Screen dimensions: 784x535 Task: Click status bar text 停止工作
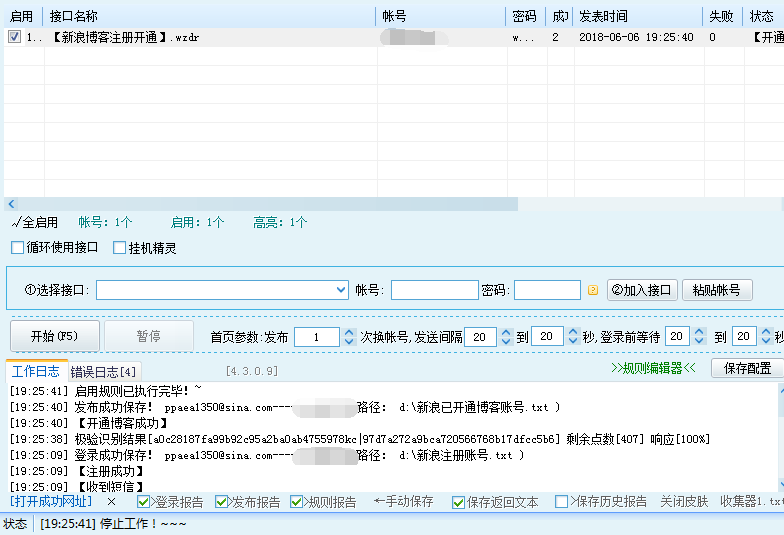[142, 524]
